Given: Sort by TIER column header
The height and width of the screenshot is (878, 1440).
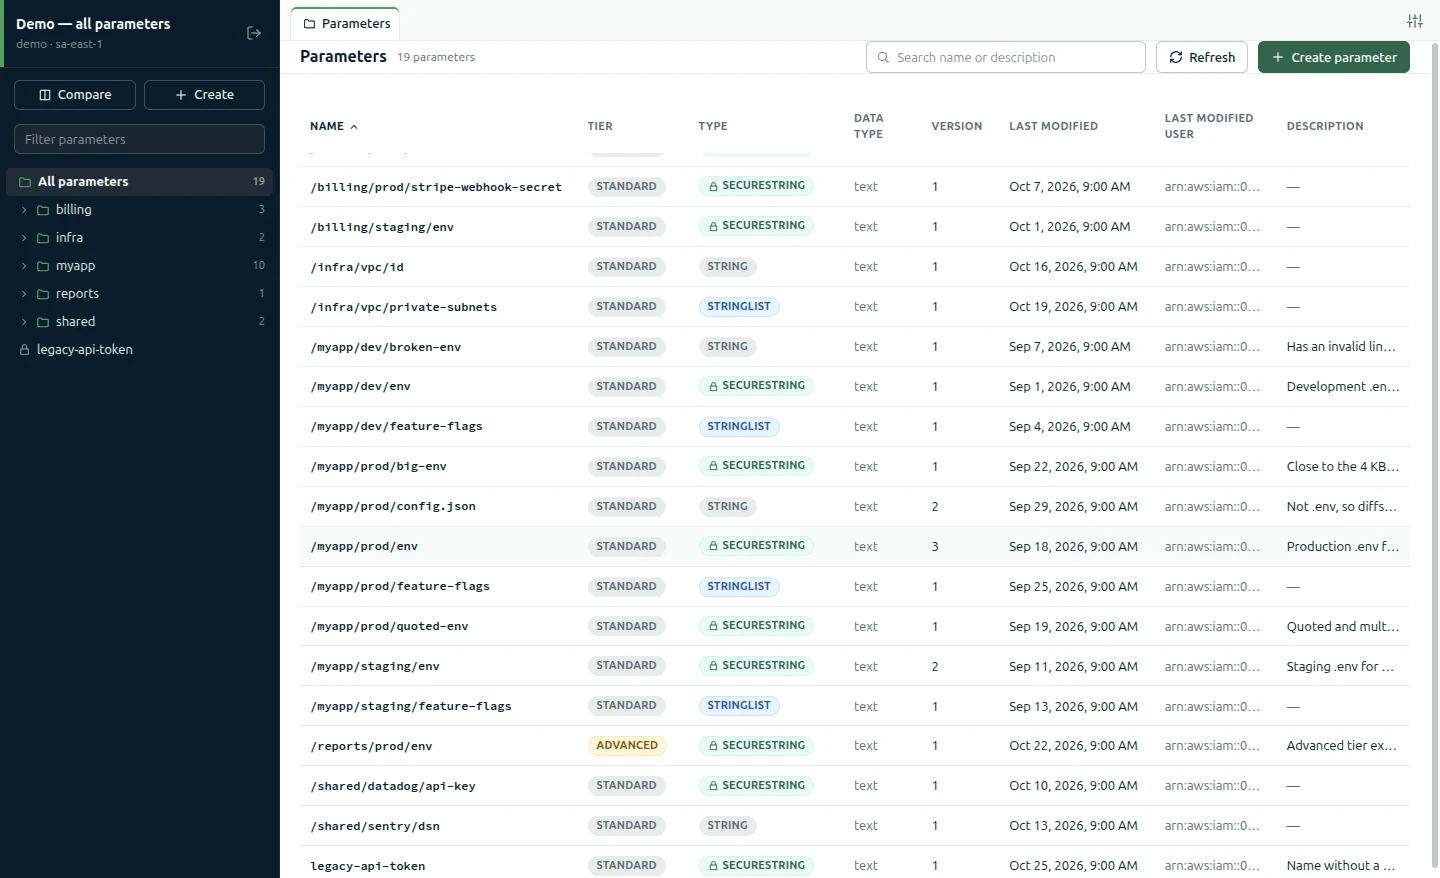Looking at the screenshot, I should pyautogui.click(x=600, y=126).
